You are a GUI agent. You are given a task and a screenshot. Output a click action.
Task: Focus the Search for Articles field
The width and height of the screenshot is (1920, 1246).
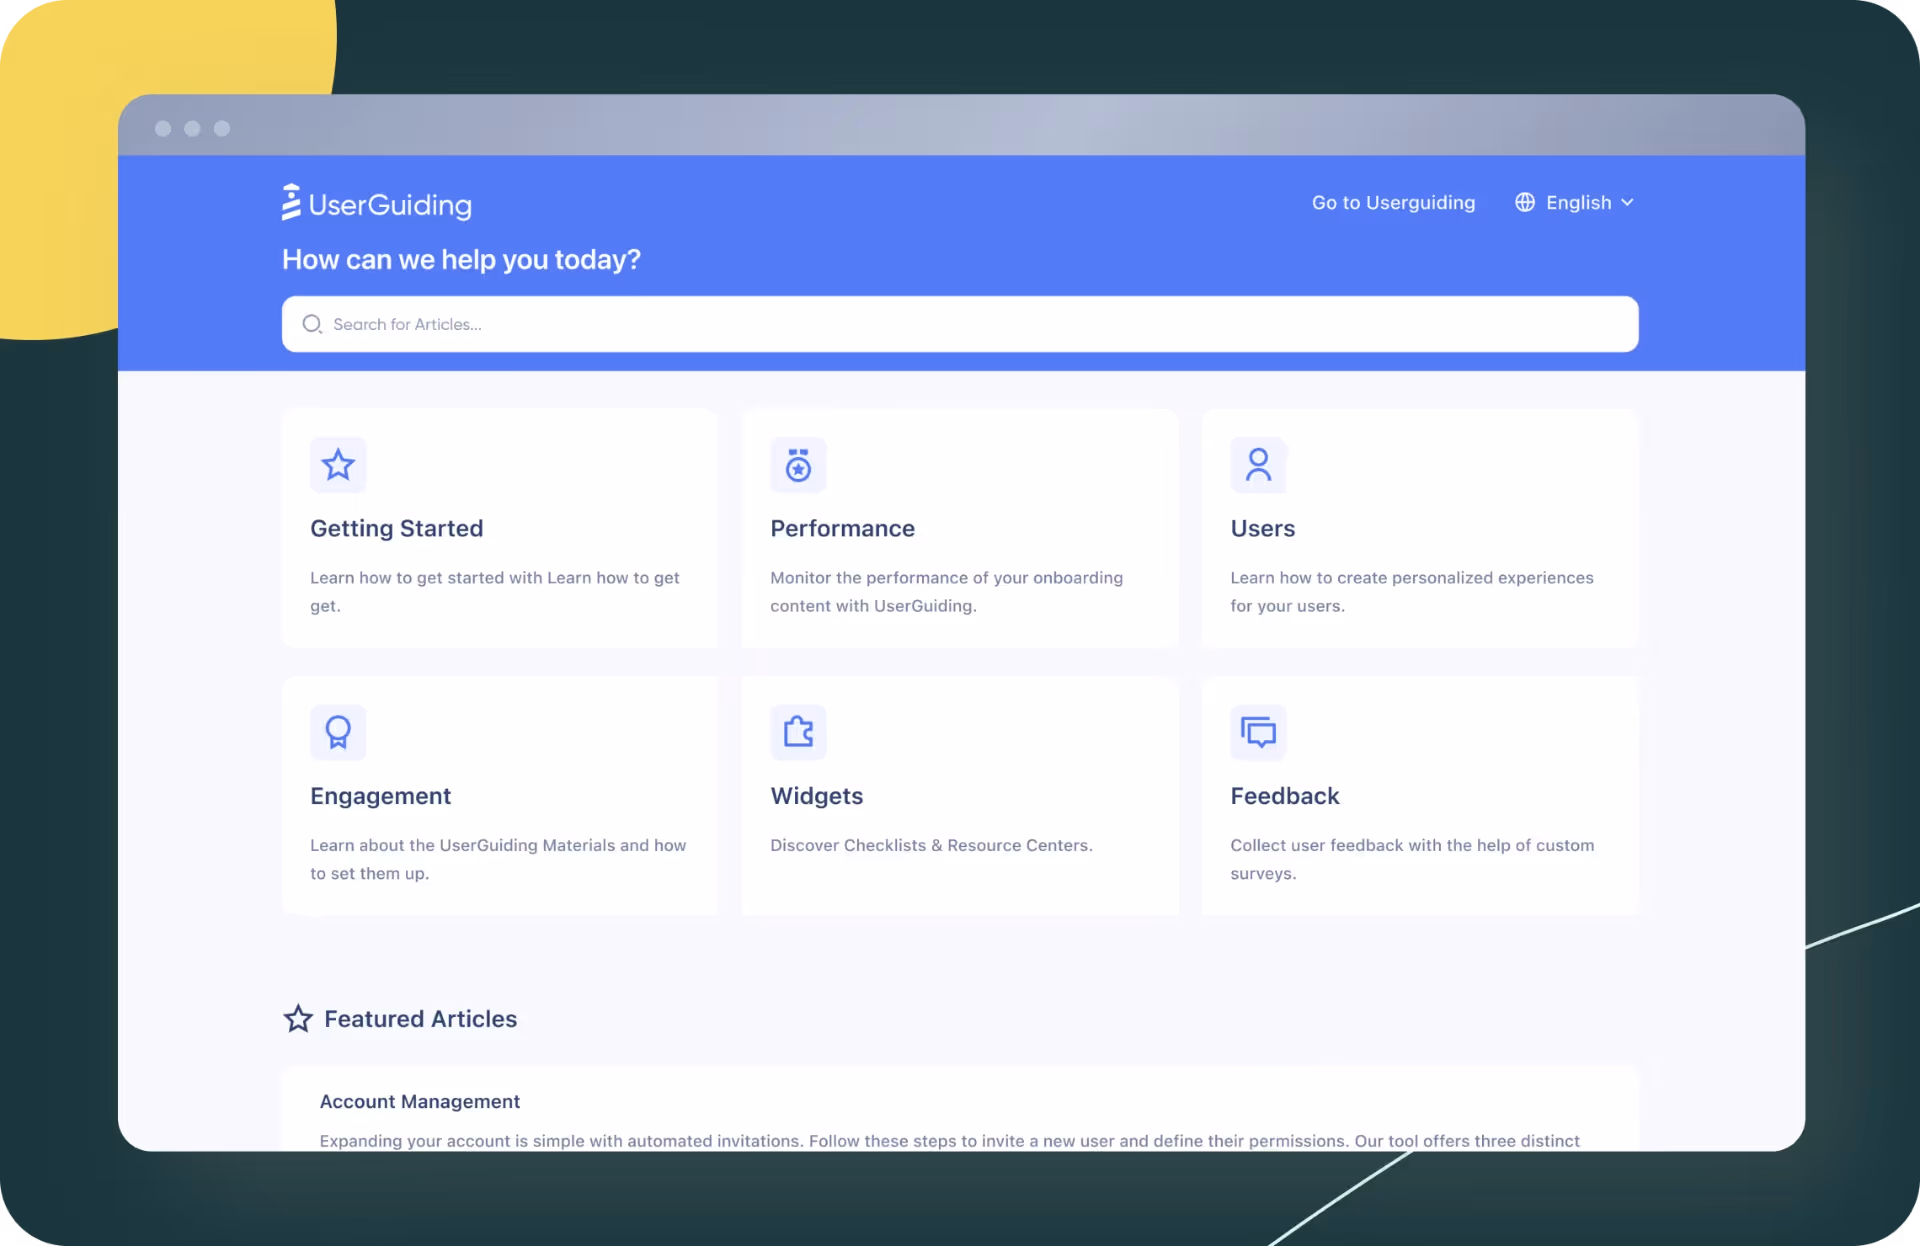(960, 324)
